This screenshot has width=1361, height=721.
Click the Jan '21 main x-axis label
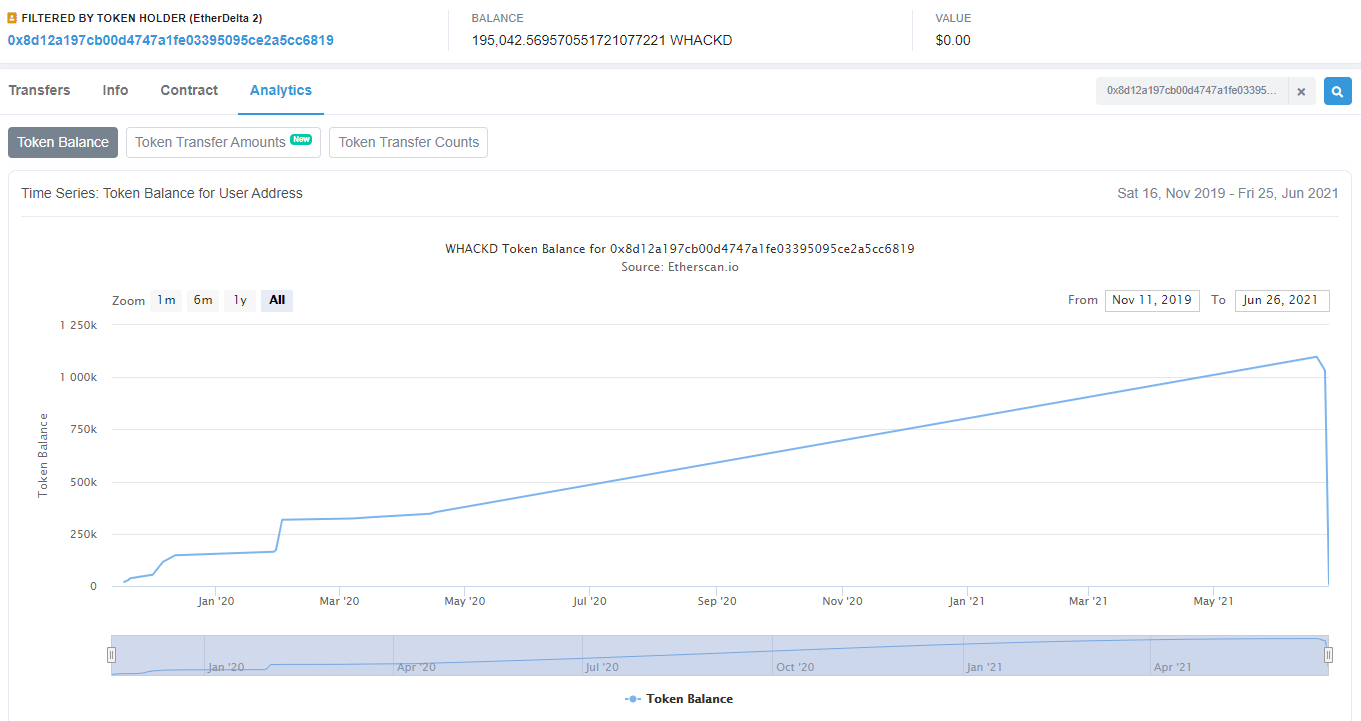coord(965,601)
